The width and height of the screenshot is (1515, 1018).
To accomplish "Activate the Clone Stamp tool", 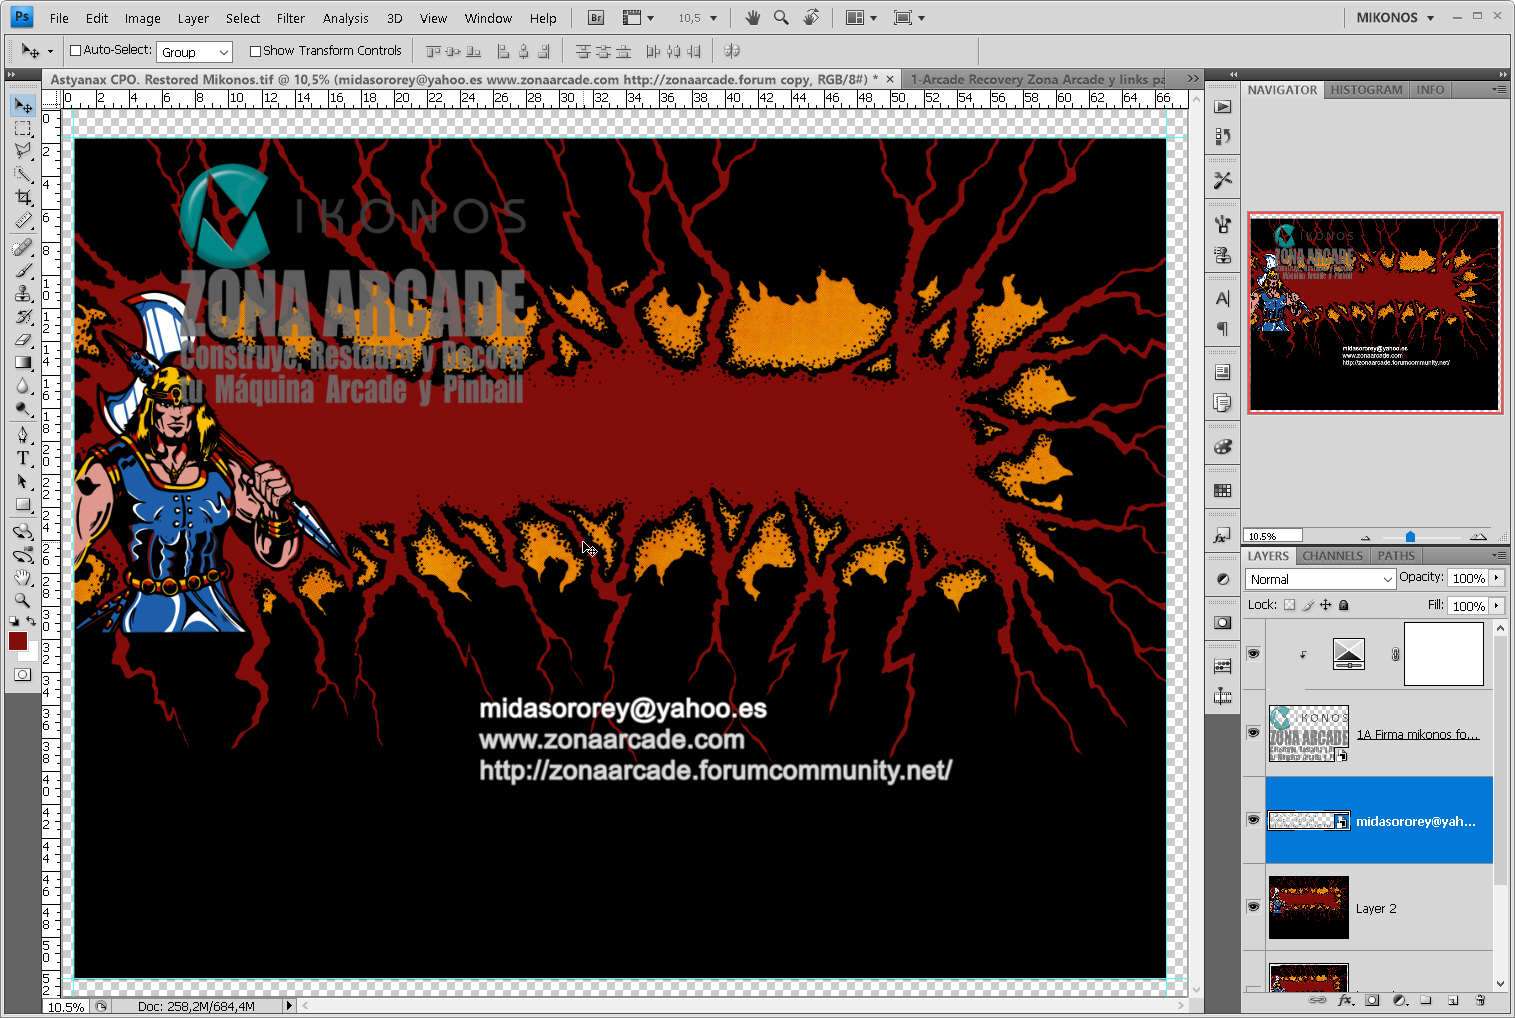I will tap(23, 293).
